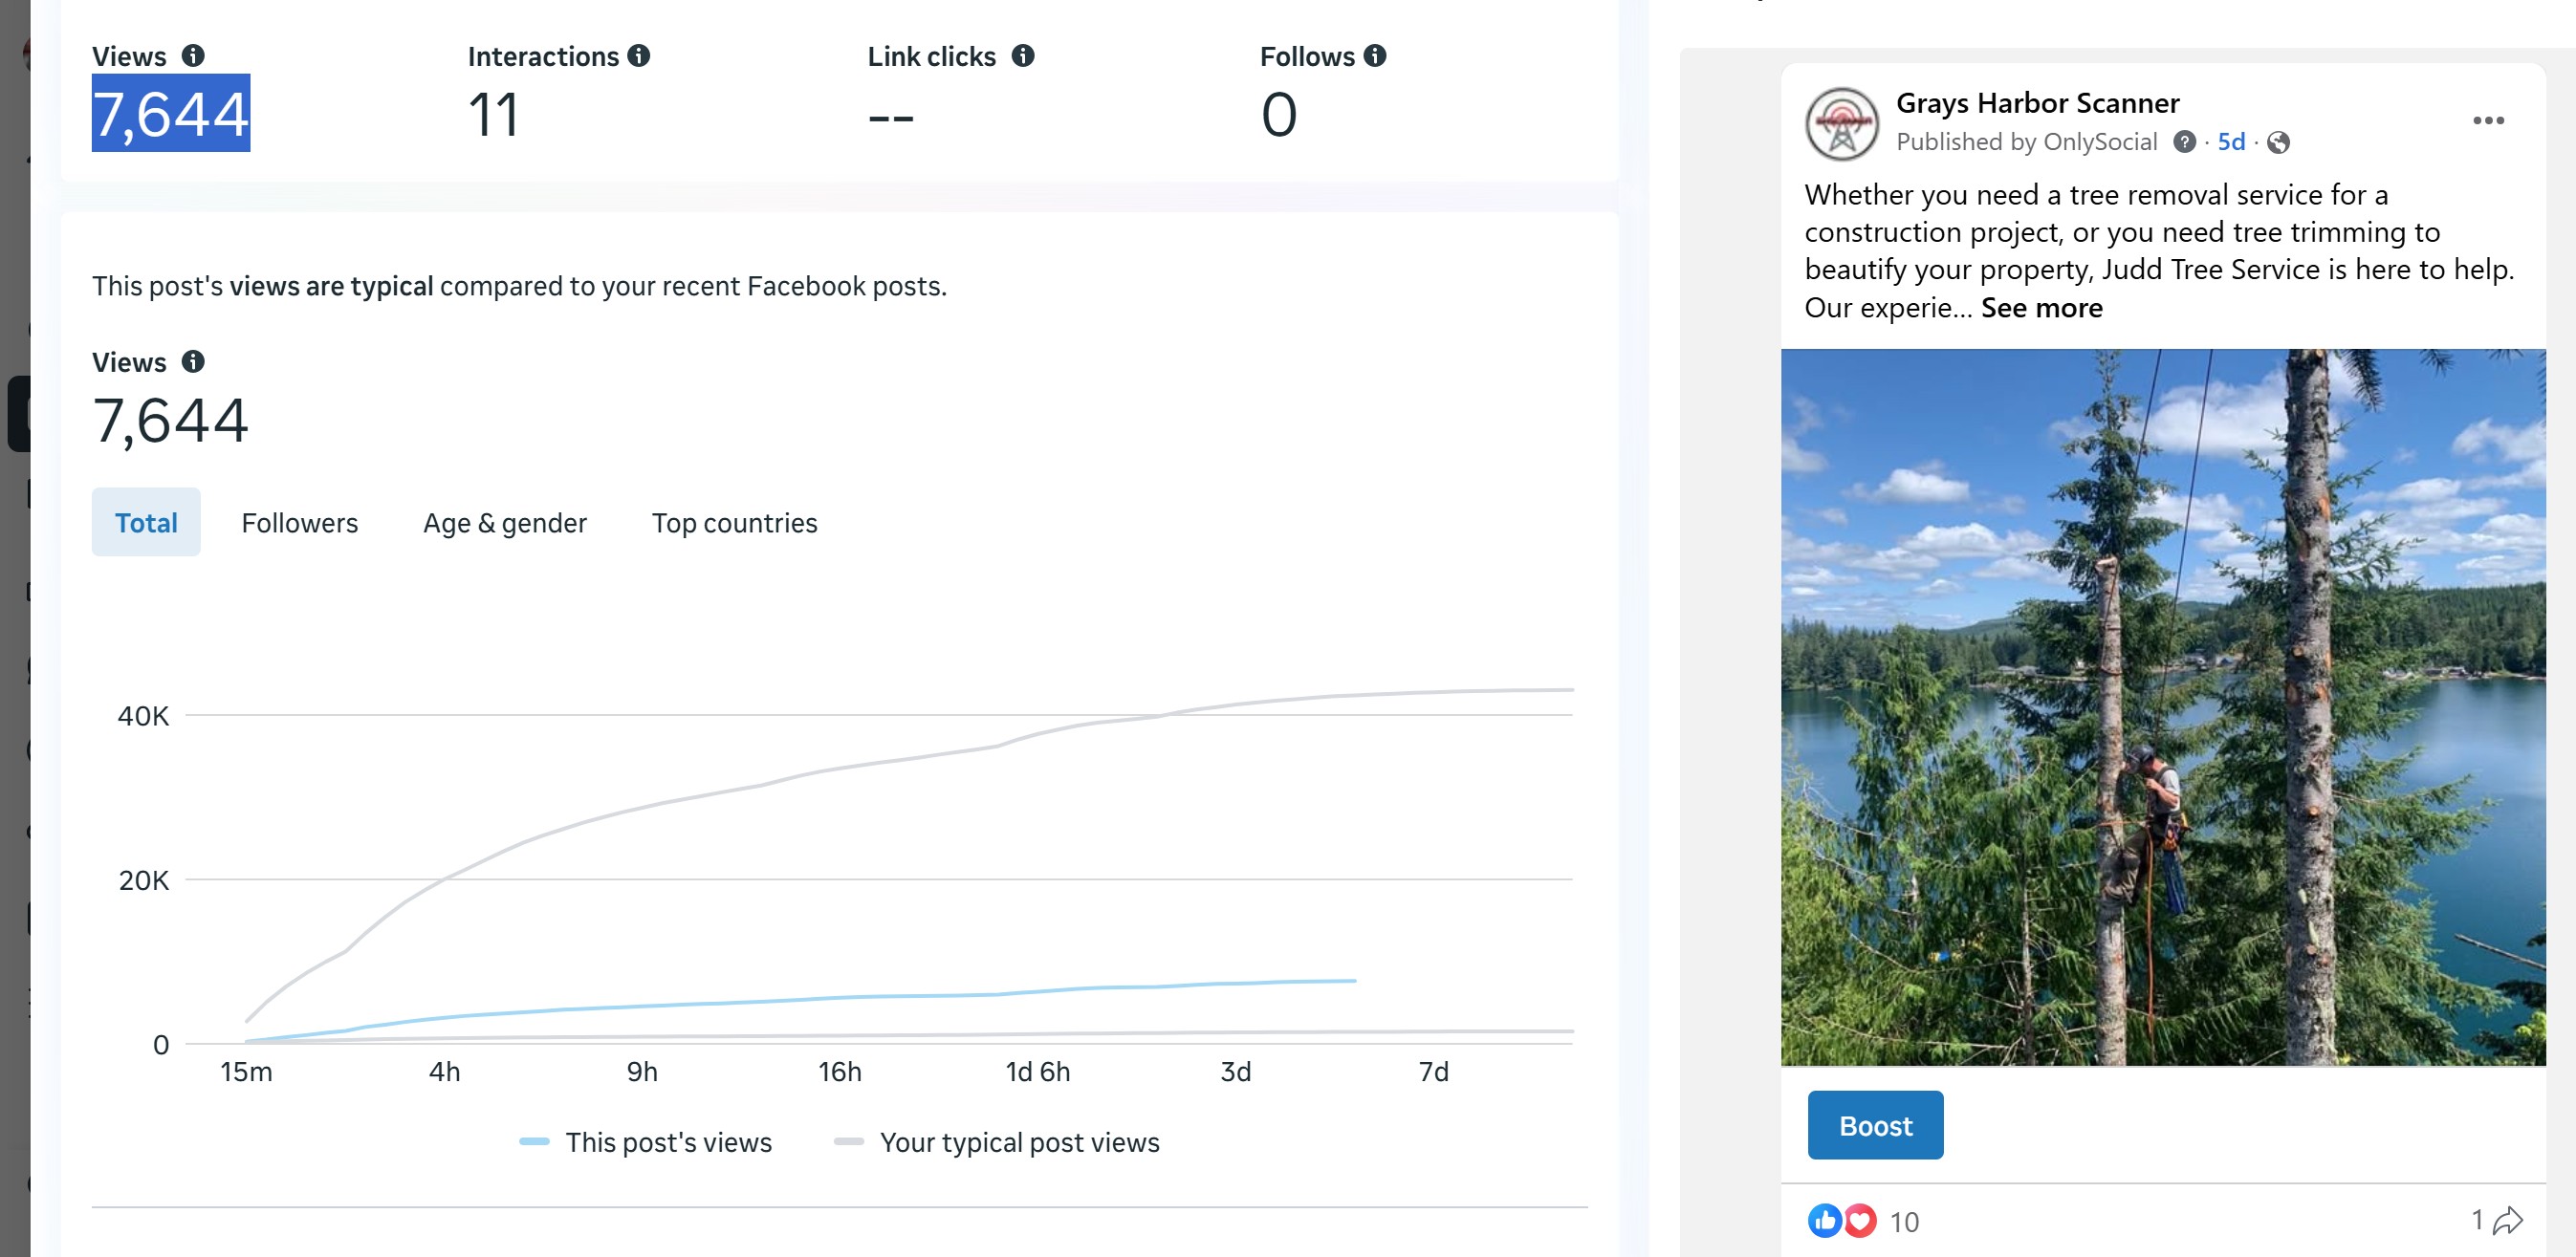
Task: Click the 5d post timestamp link
Action: click(2231, 142)
